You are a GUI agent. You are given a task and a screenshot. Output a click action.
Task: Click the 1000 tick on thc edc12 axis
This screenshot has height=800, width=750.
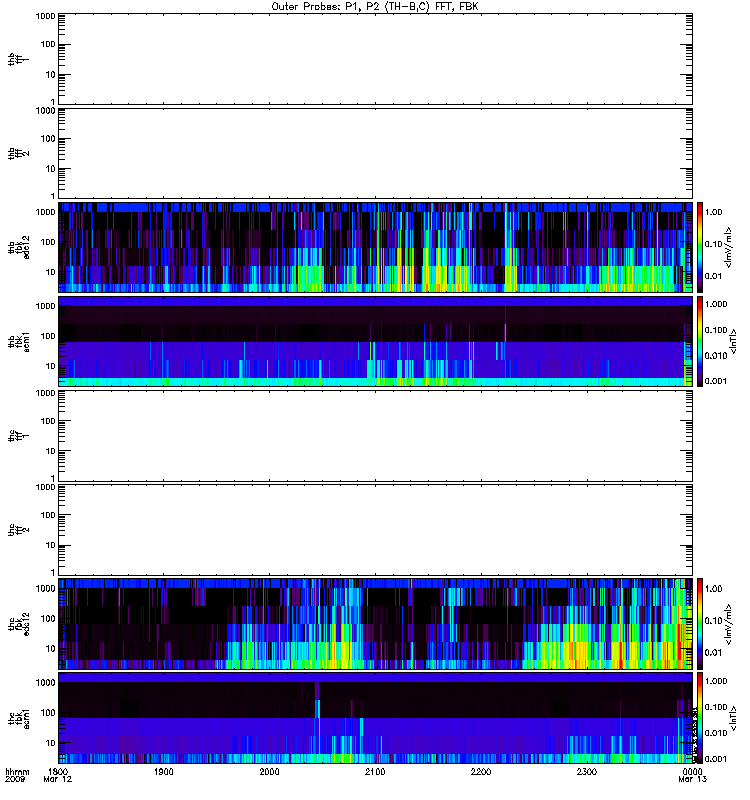(45, 588)
